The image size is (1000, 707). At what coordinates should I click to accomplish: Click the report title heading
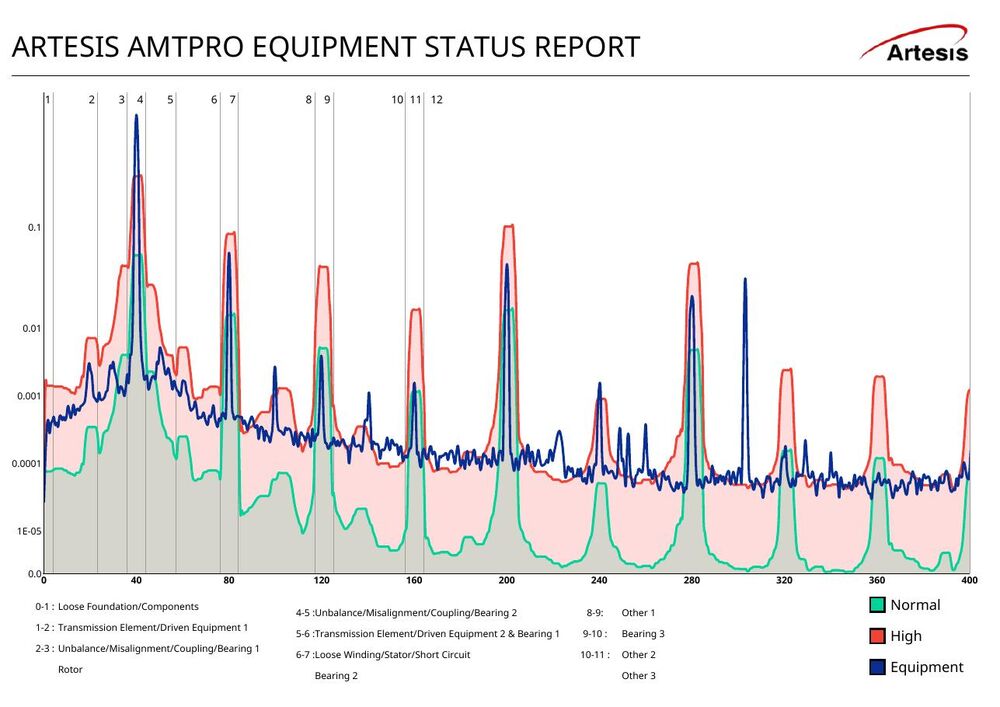(325, 47)
